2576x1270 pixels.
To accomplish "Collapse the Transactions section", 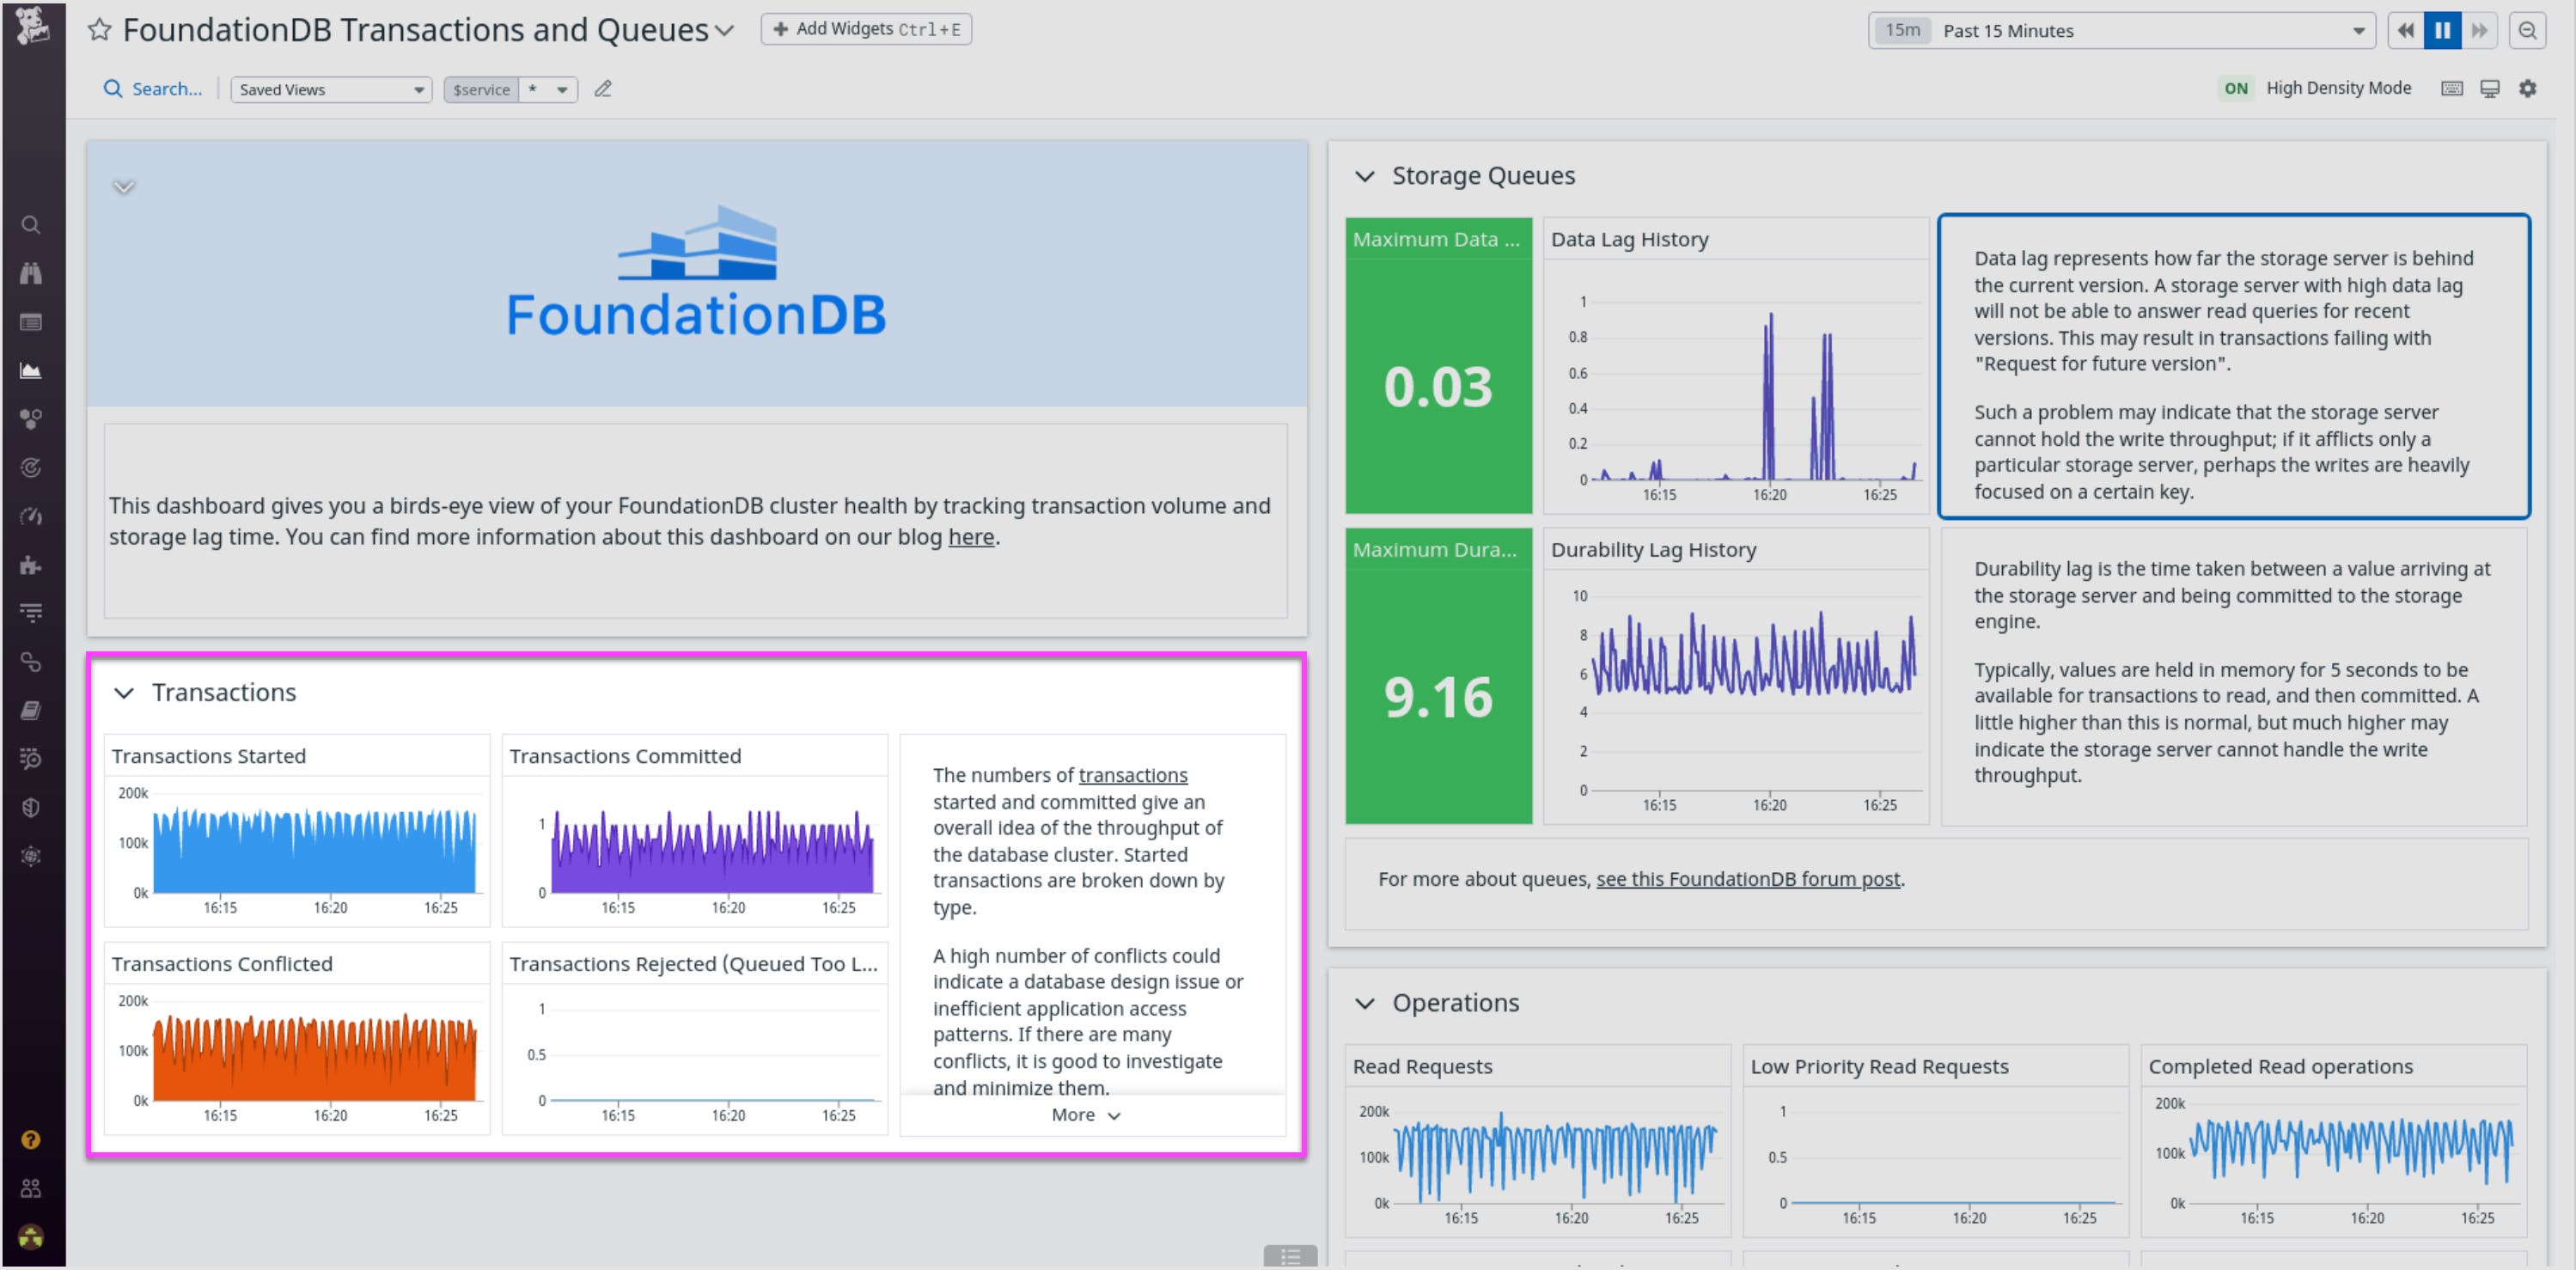I will click(x=124, y=692).
